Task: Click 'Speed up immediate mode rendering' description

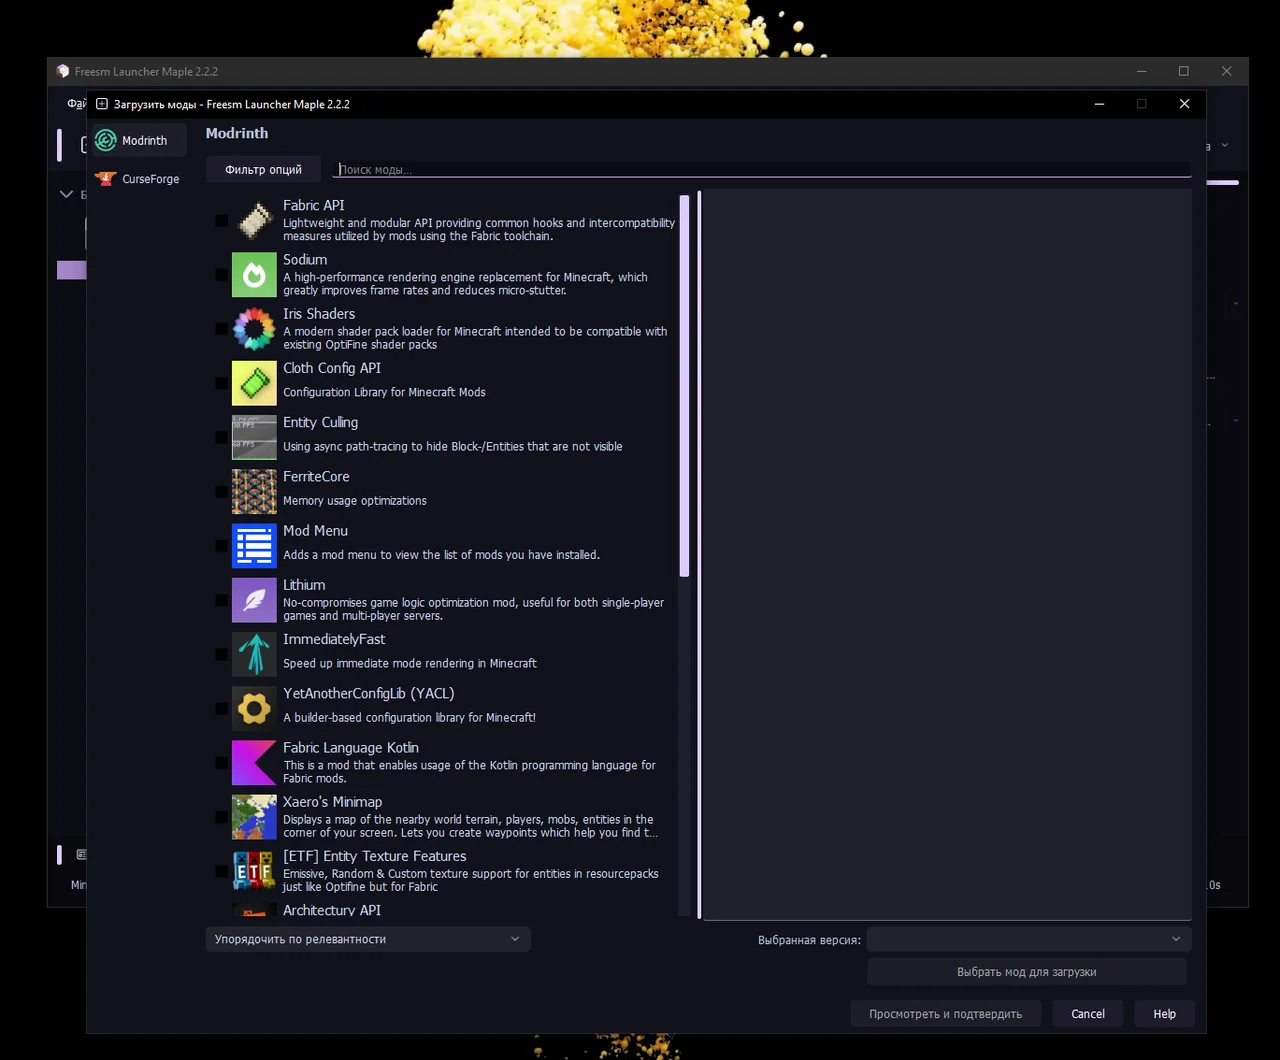Action: [410, 663]
